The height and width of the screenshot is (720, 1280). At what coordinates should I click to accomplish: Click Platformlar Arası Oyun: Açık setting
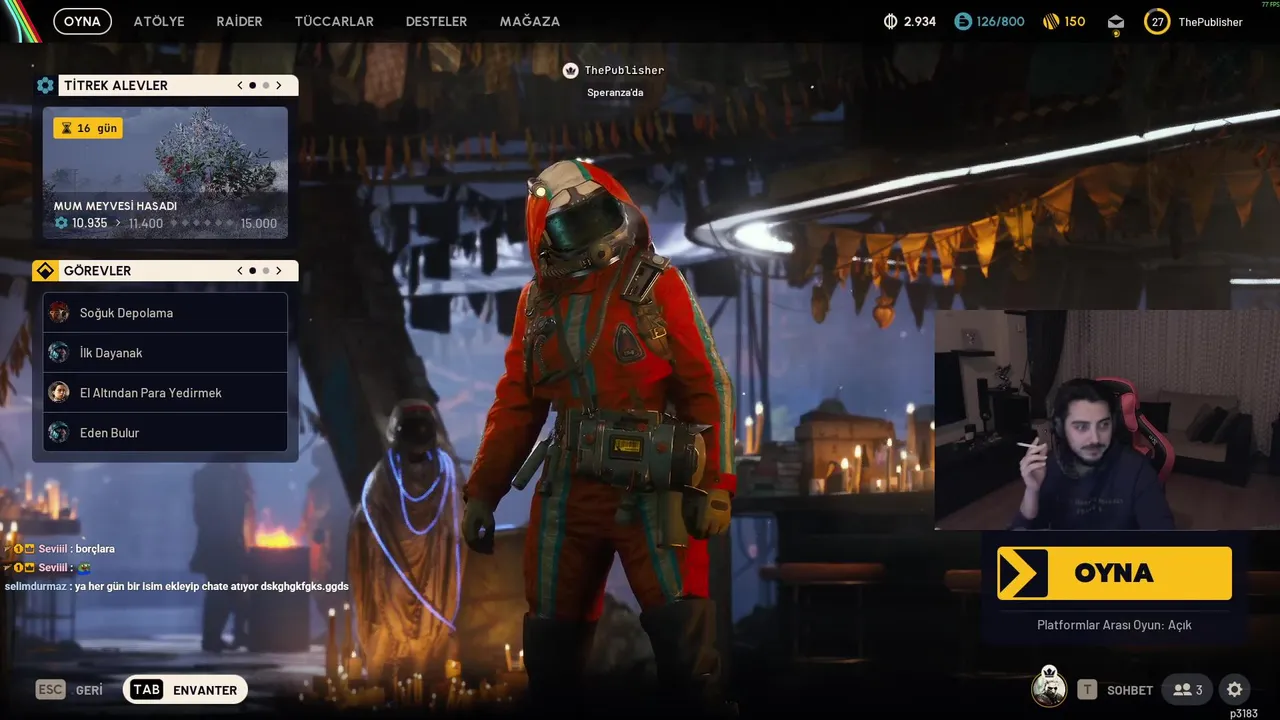tap(1114, 625)
